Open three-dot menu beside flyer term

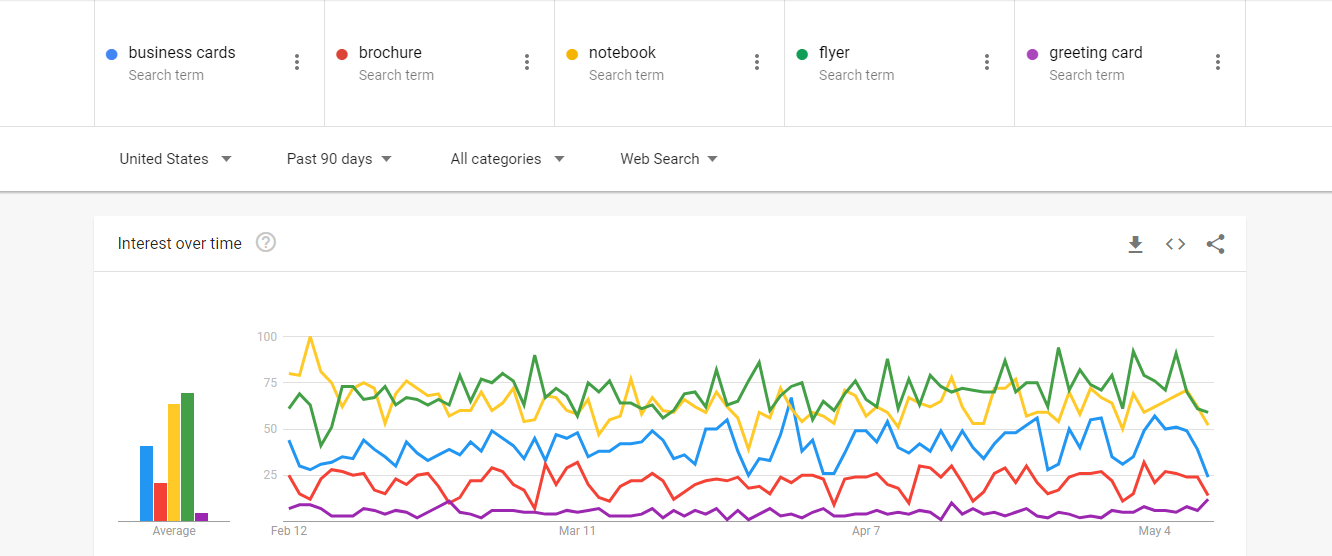point(987,62)
